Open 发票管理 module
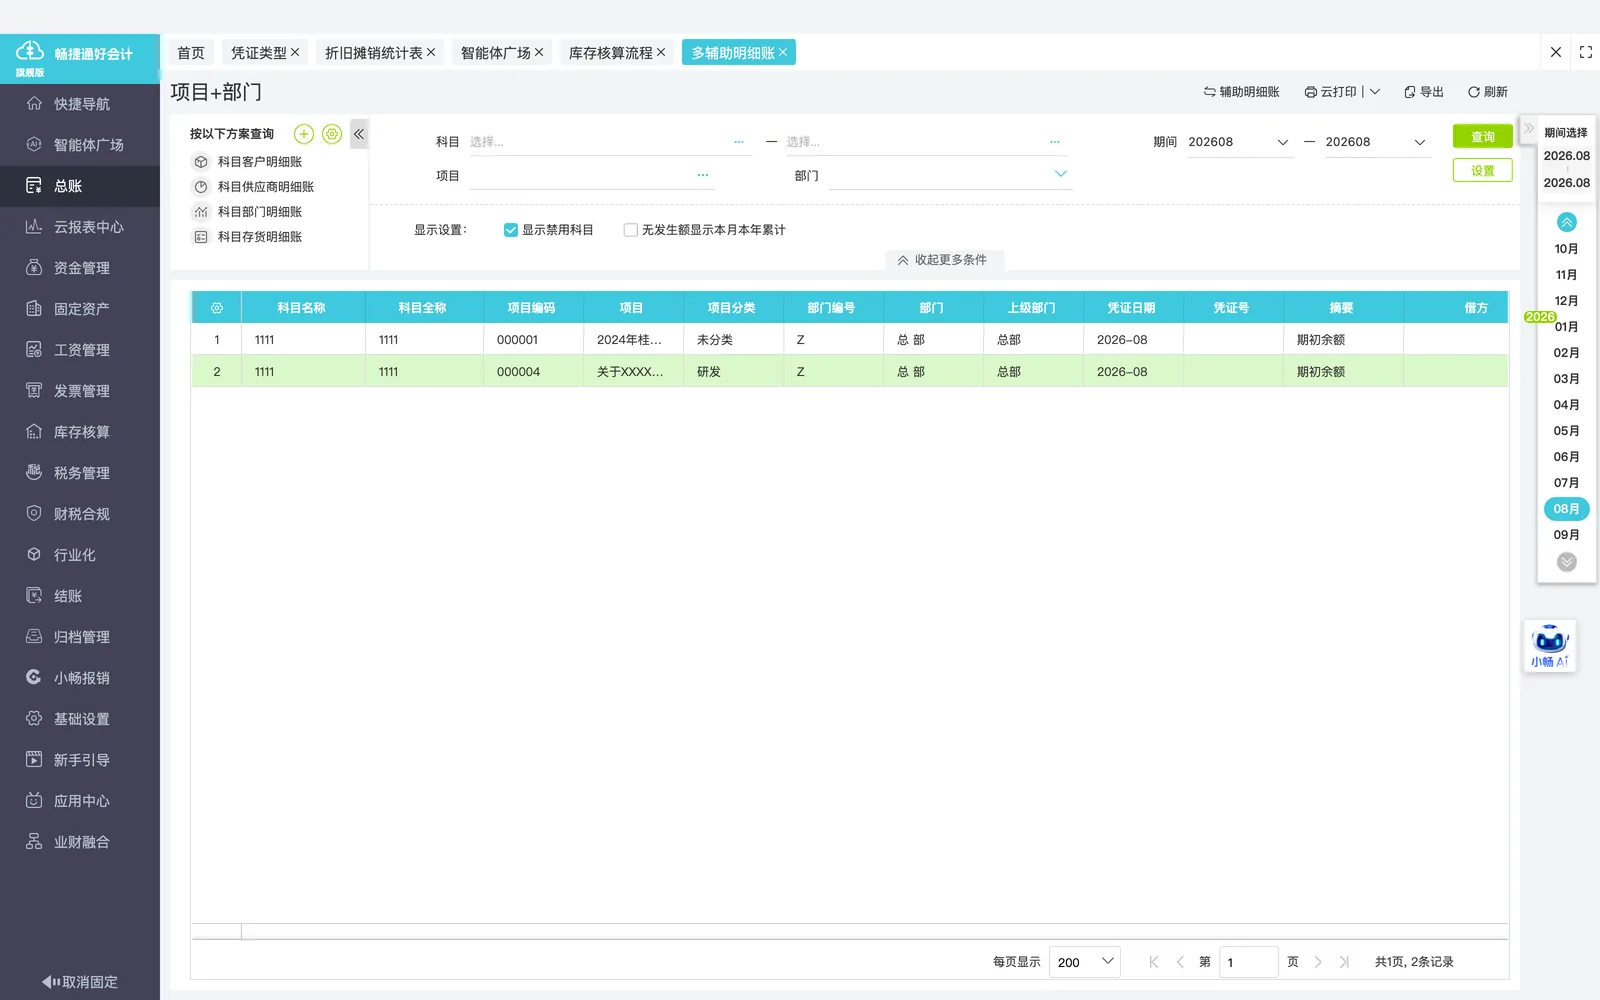Viewport: 1600px width, 1000px height. click(x=80, y=391)
